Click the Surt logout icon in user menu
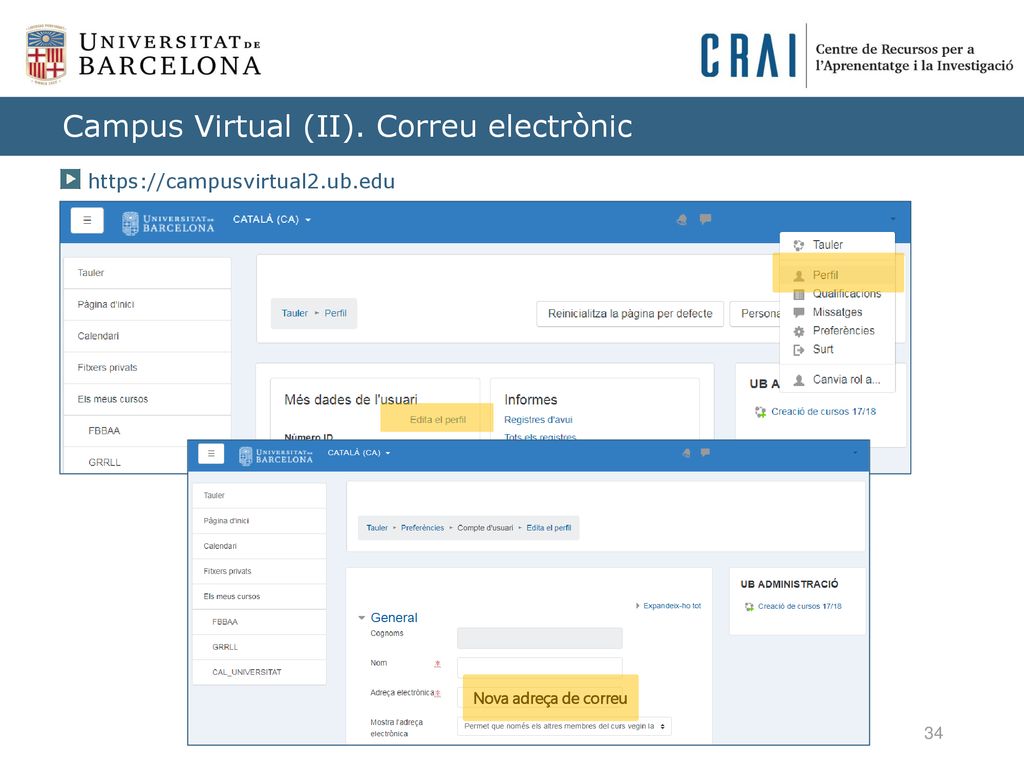 [x=798, y=350]
